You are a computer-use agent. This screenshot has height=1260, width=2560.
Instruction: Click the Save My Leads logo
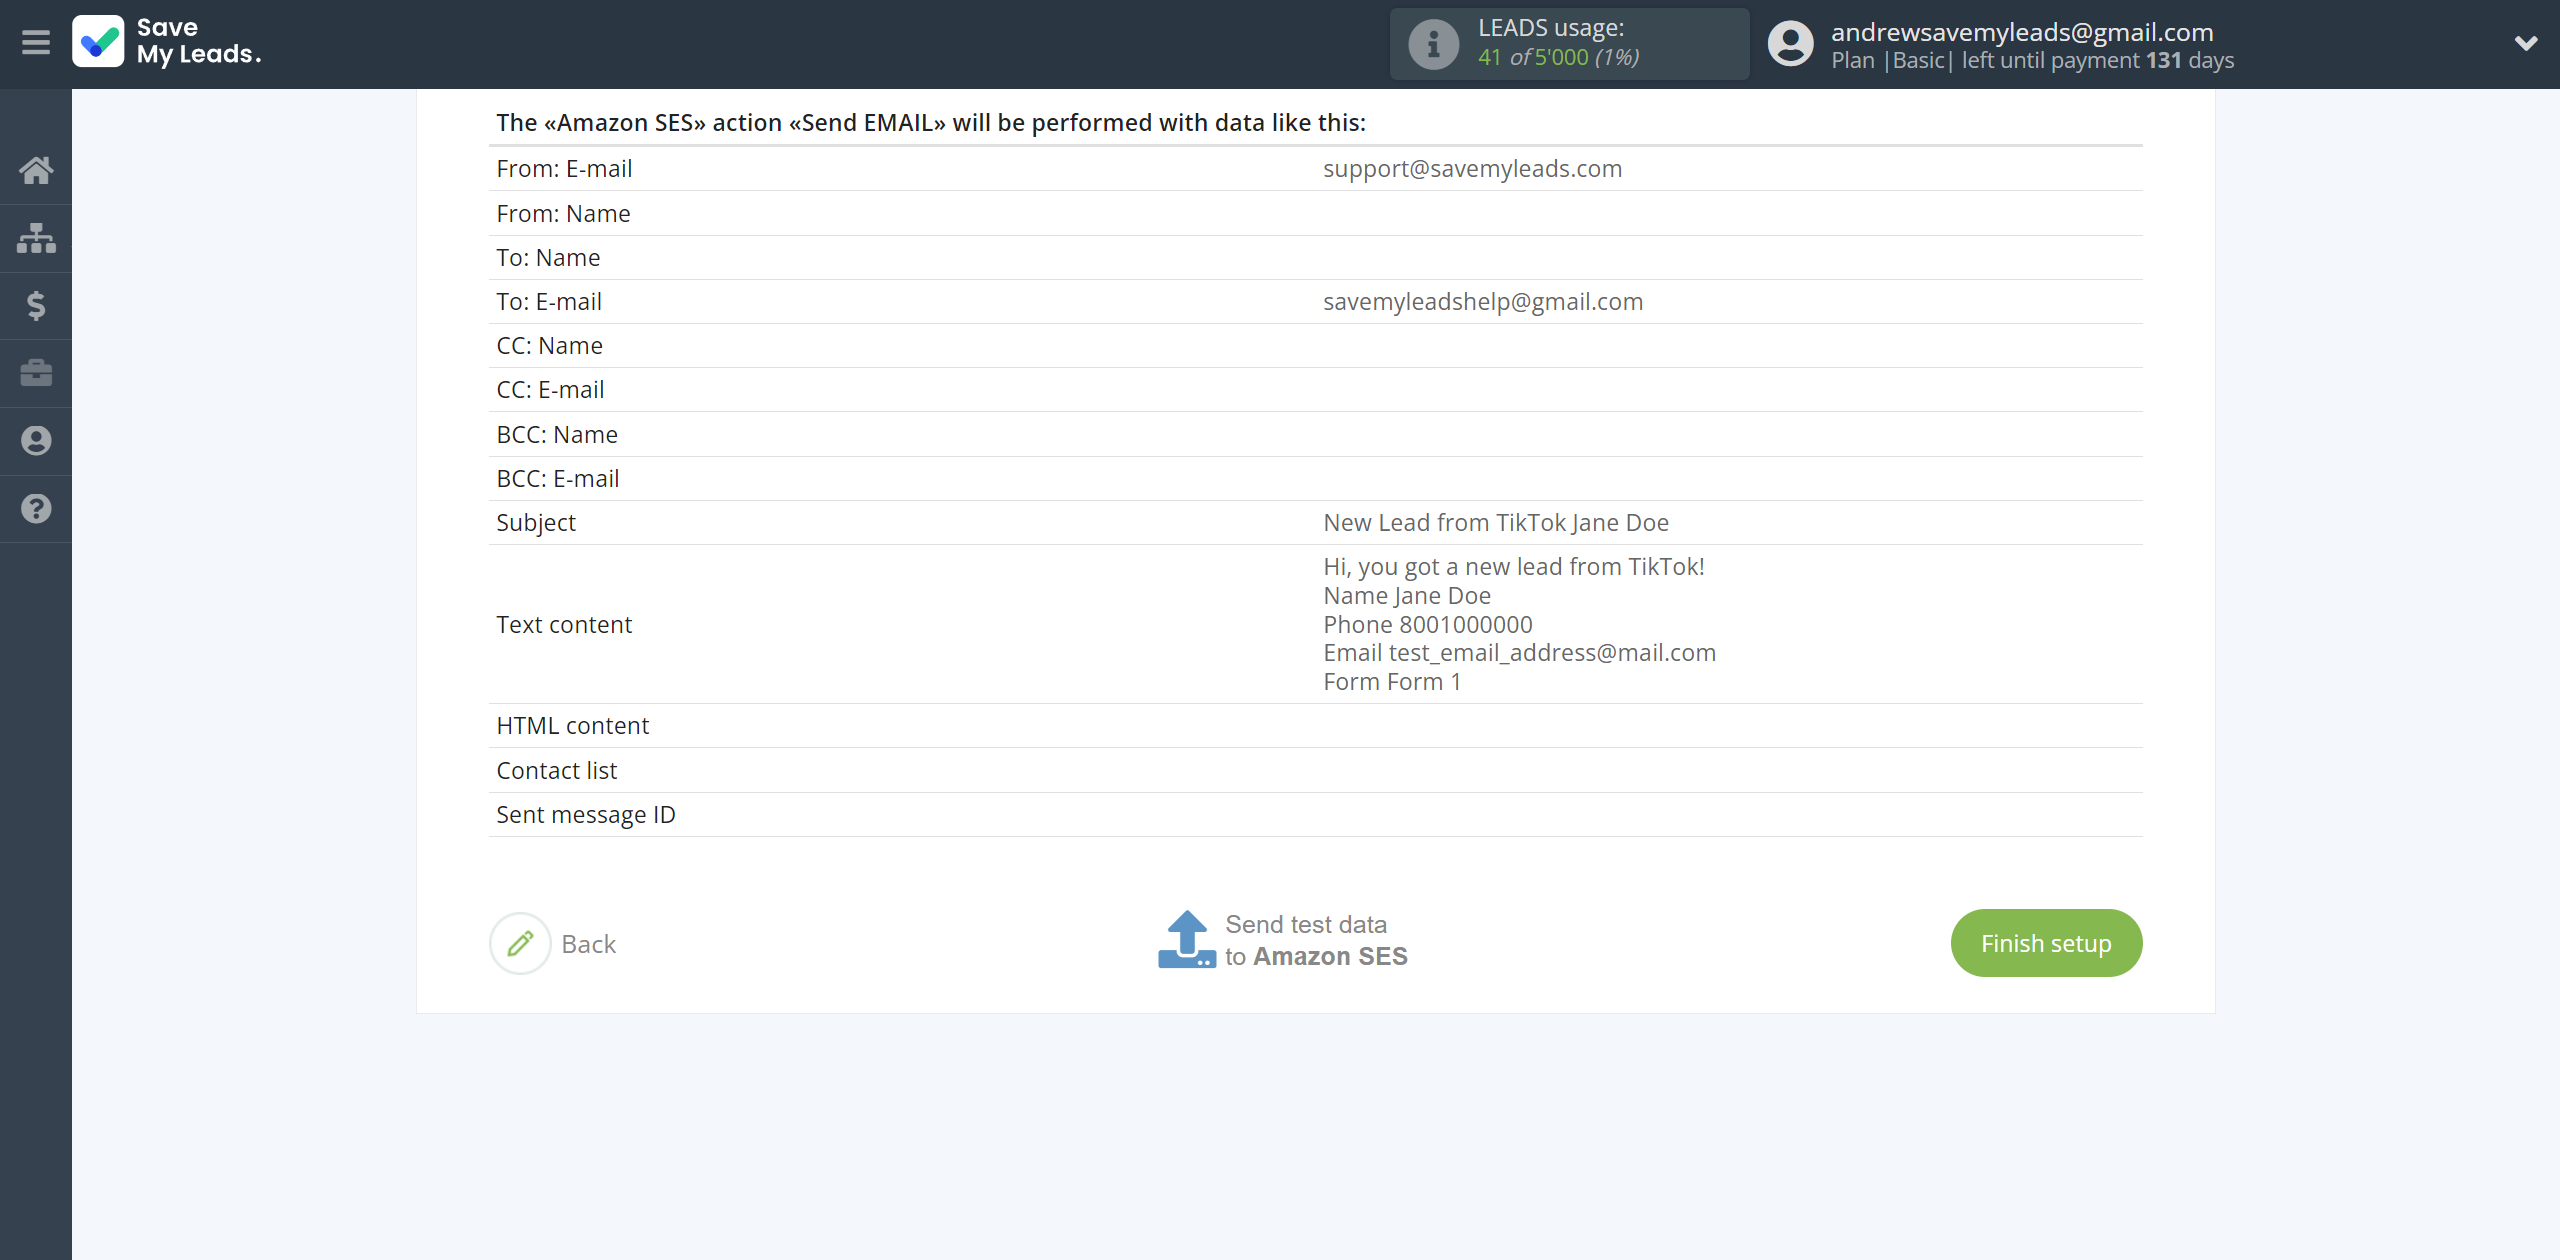167,42
